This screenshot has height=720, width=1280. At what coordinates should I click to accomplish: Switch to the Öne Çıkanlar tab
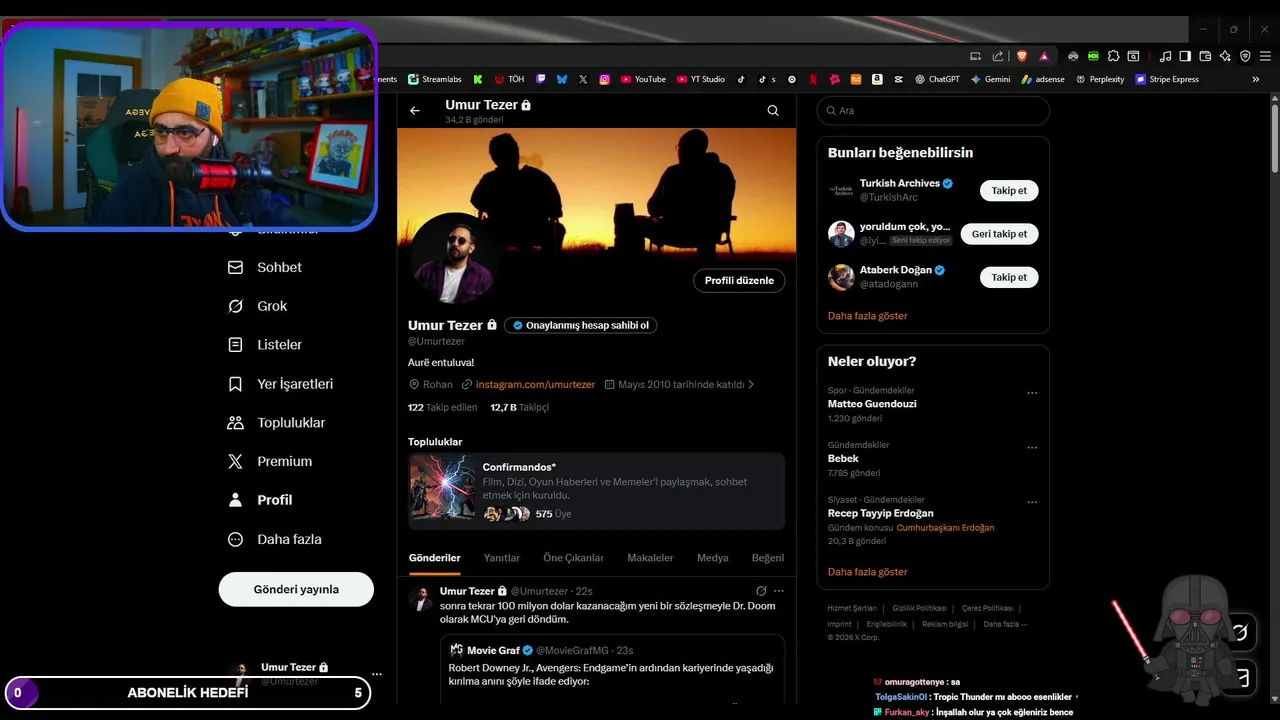(573, 558)
